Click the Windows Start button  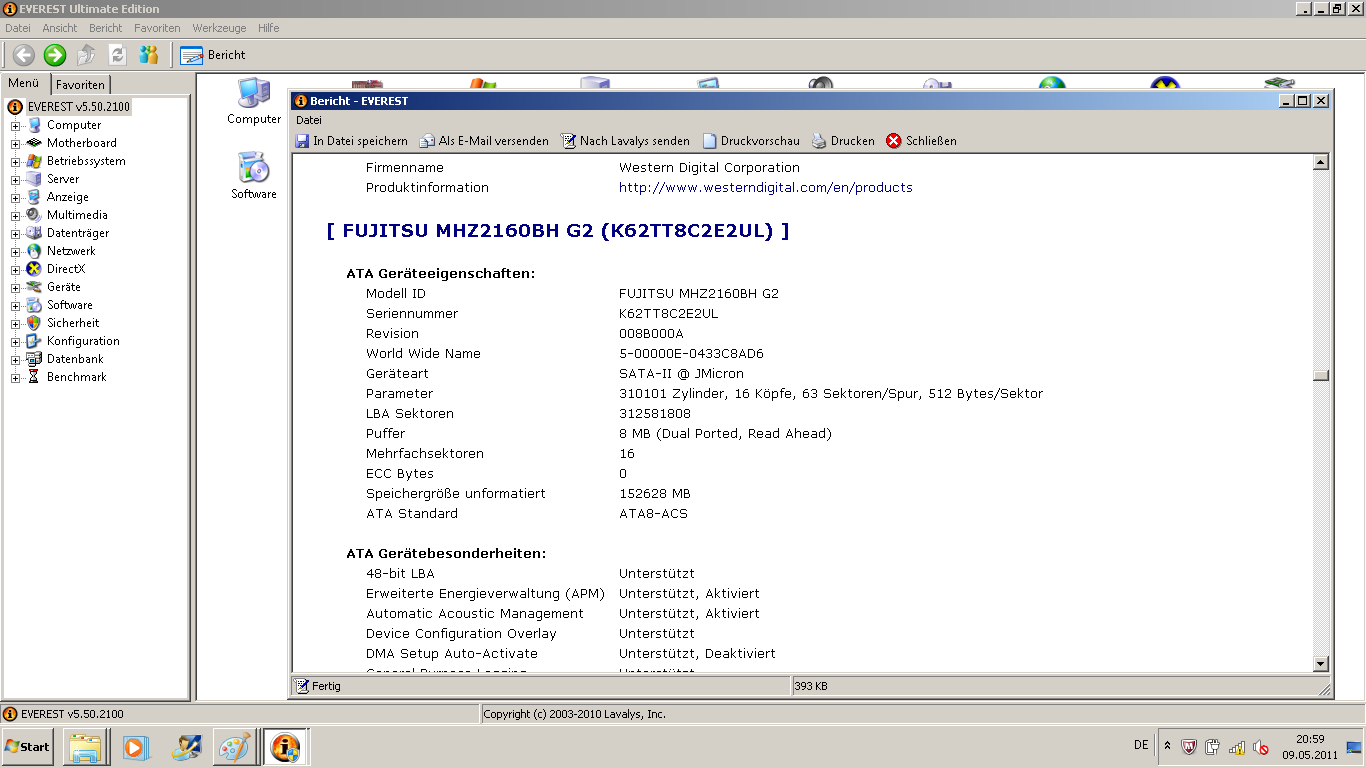coord(28,747)
